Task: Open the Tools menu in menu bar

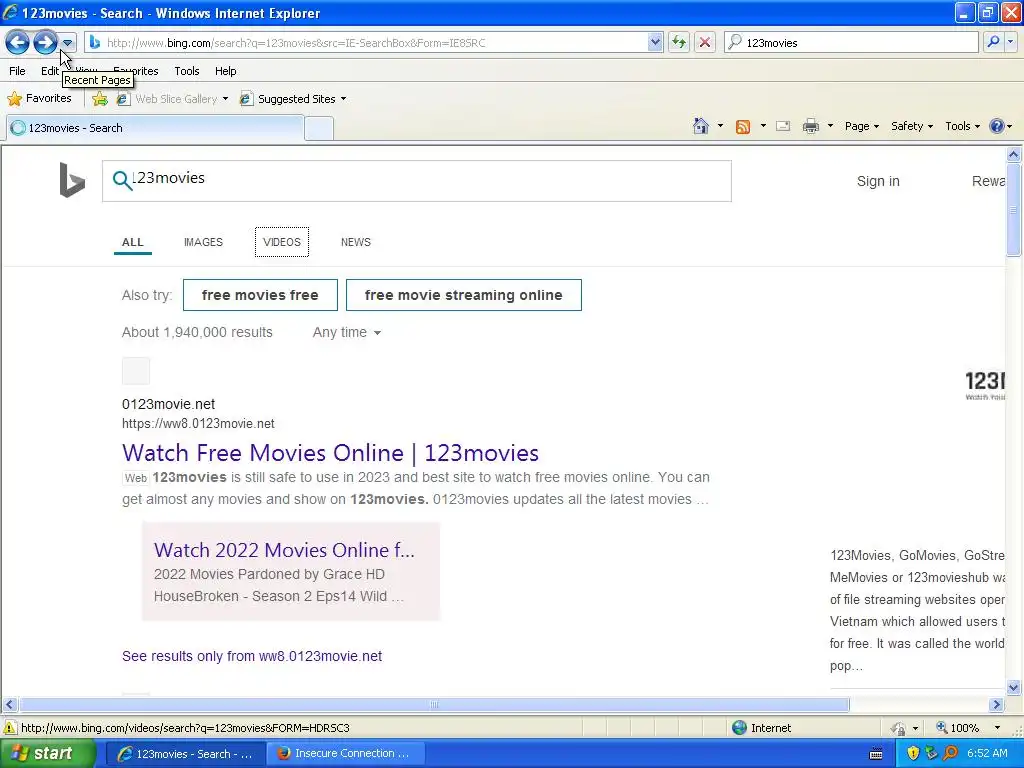Action: tap(187, 71)
